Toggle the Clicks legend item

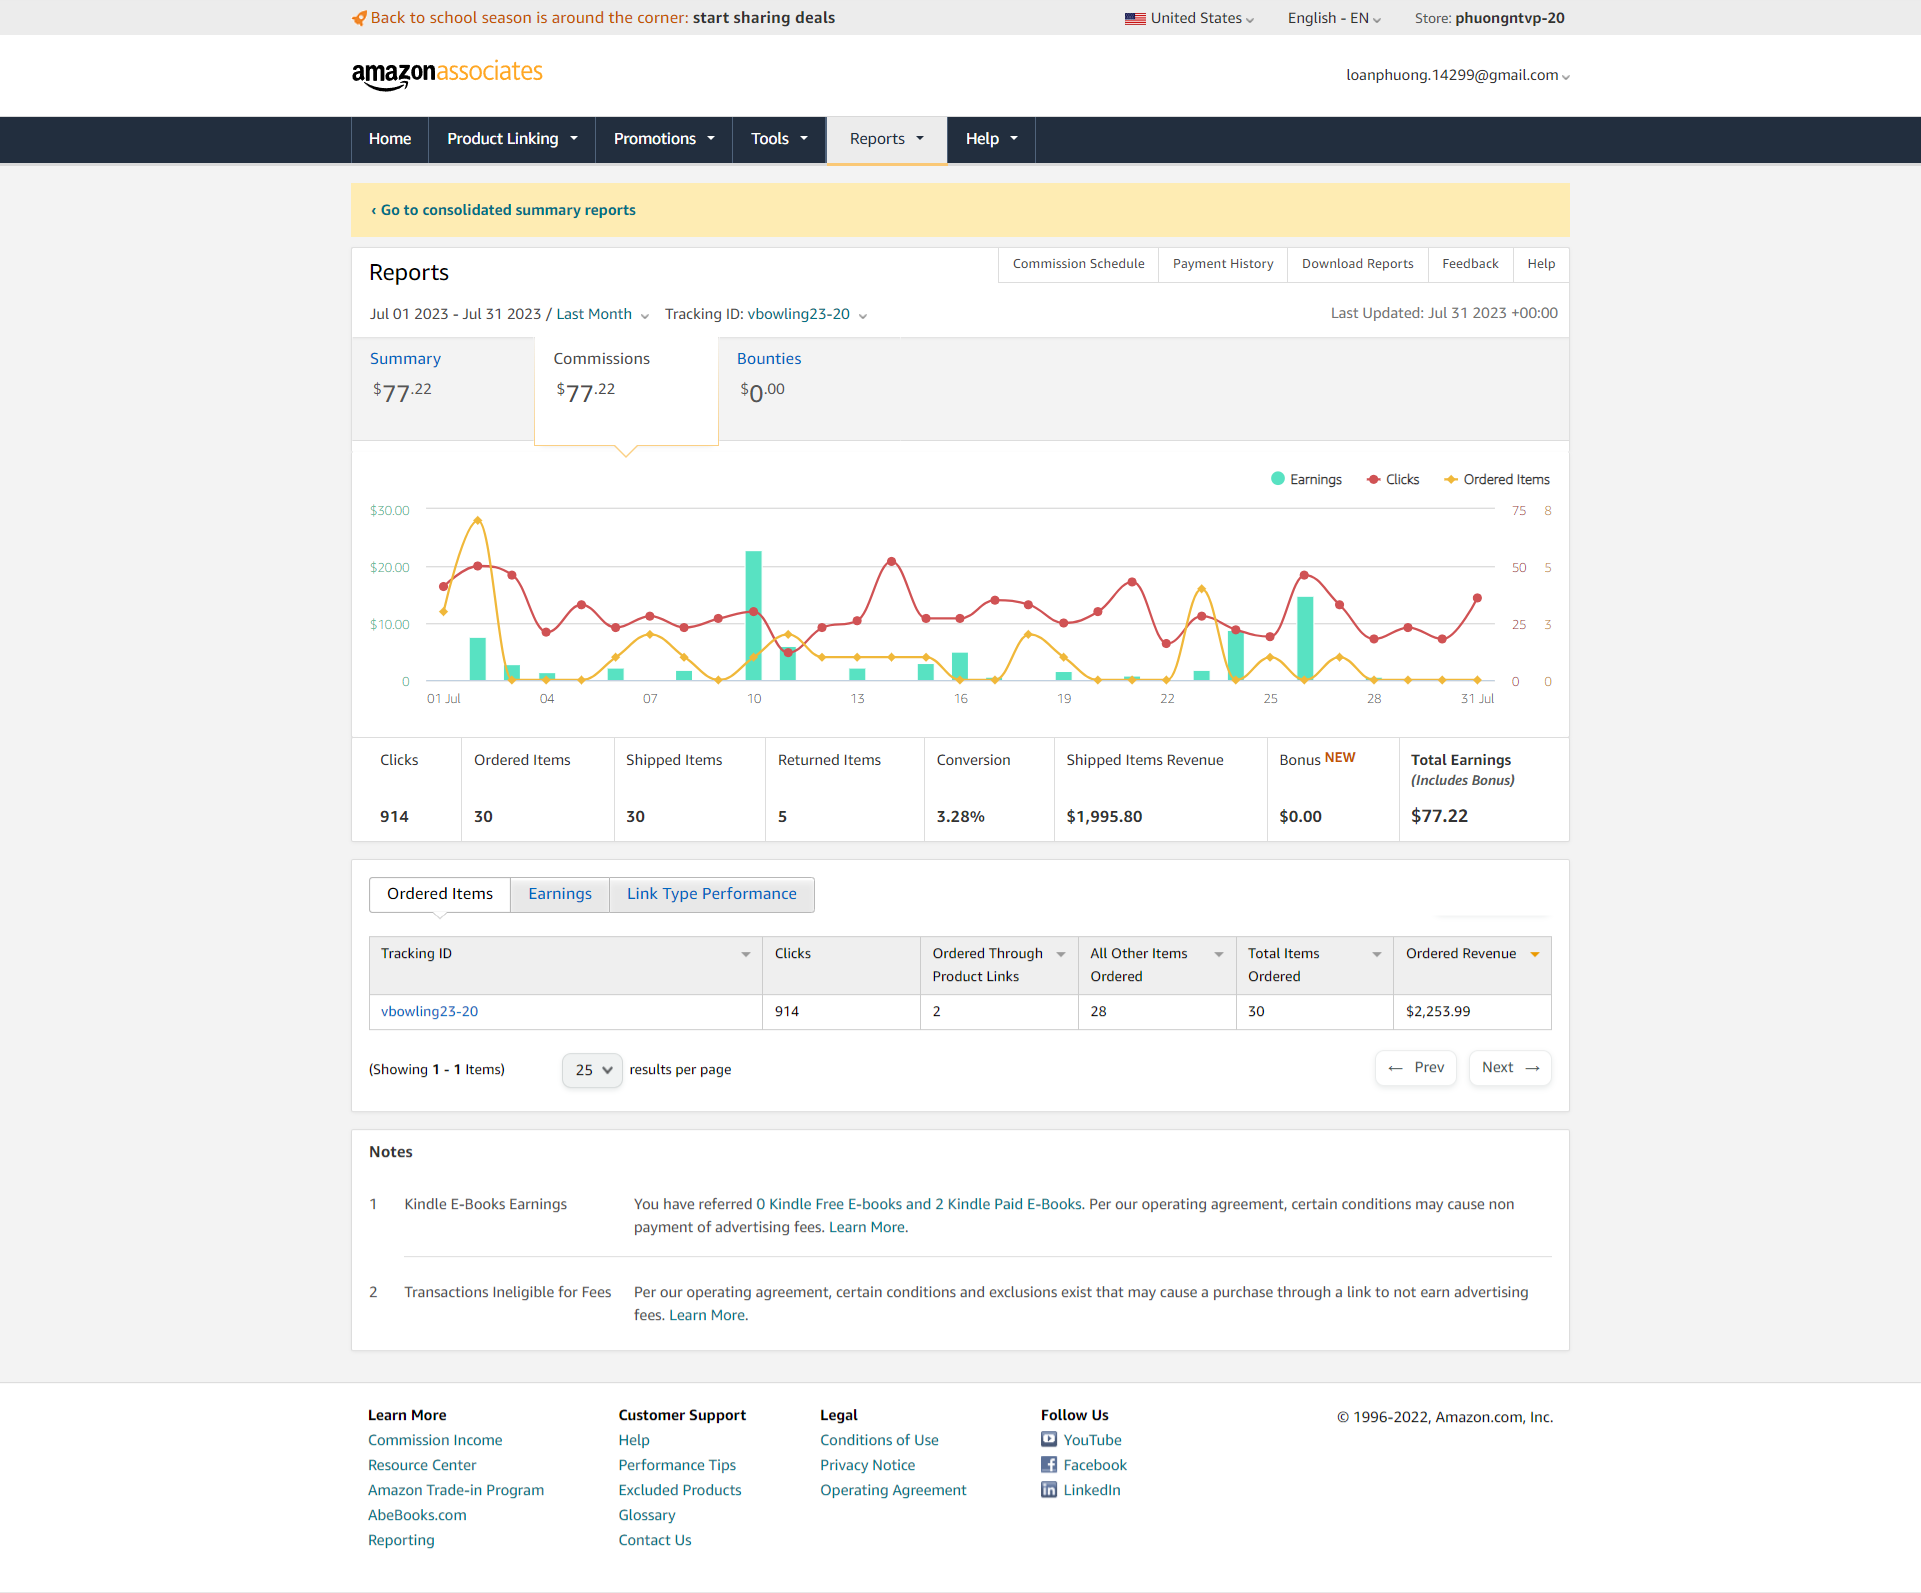tap(1393, 479)
